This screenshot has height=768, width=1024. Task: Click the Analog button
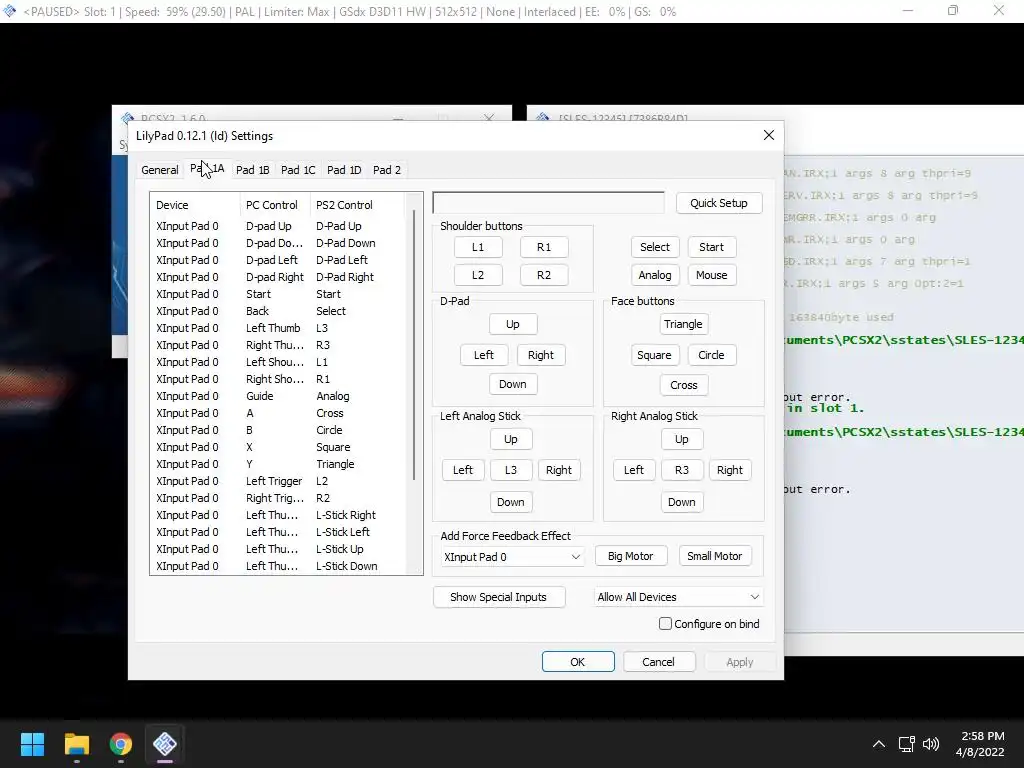(655, 275)
